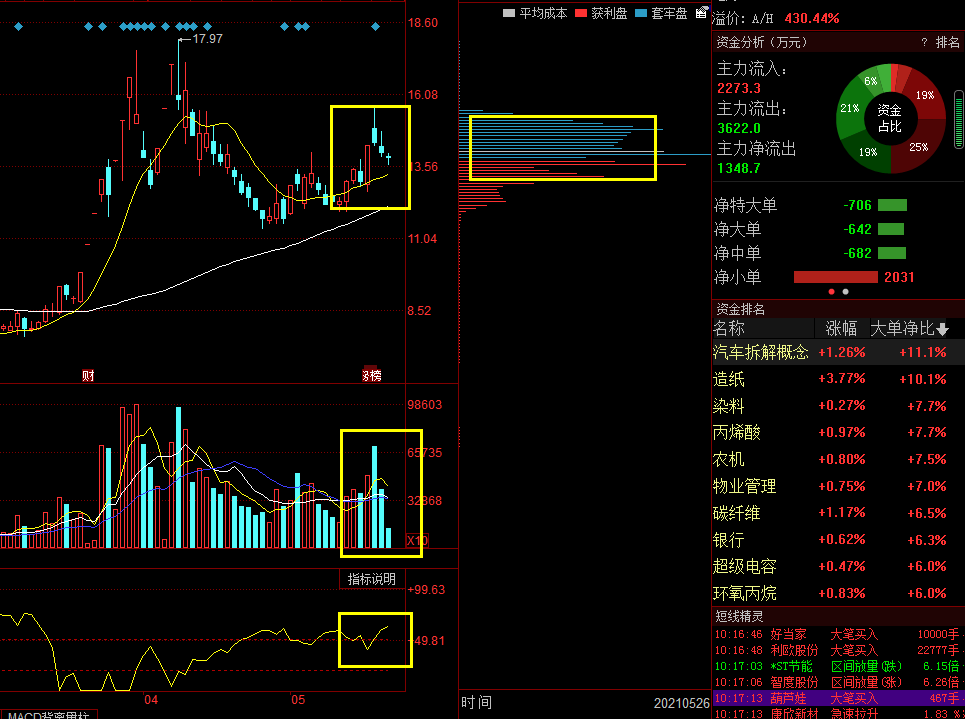Open chip distribution settings icon

click(701, 12)
